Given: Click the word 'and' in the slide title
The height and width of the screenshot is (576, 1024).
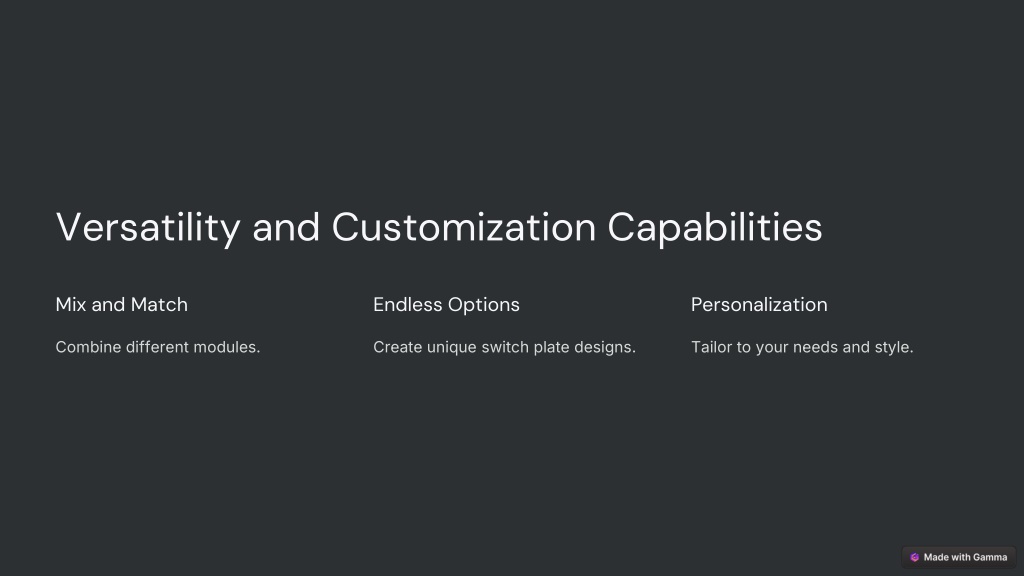Looking at the screenshot, I should coord(286,227).
